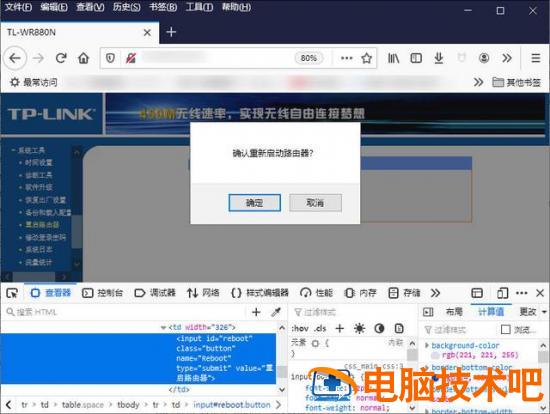Click the 过滤样式 filter field in rules
Image resolution: width=550 pixels, height=414 pixels.
pos(354,312)
